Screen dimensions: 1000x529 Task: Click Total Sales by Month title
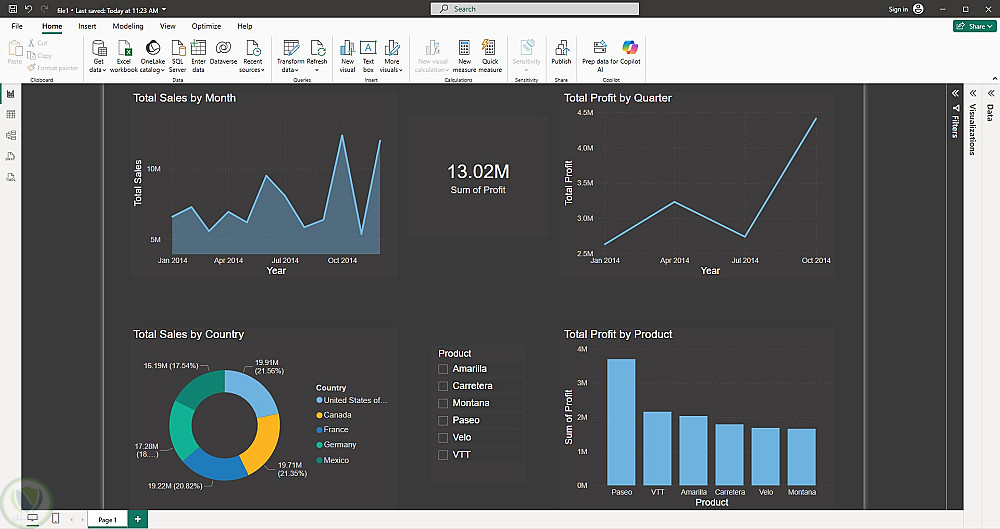pos(184,98)
